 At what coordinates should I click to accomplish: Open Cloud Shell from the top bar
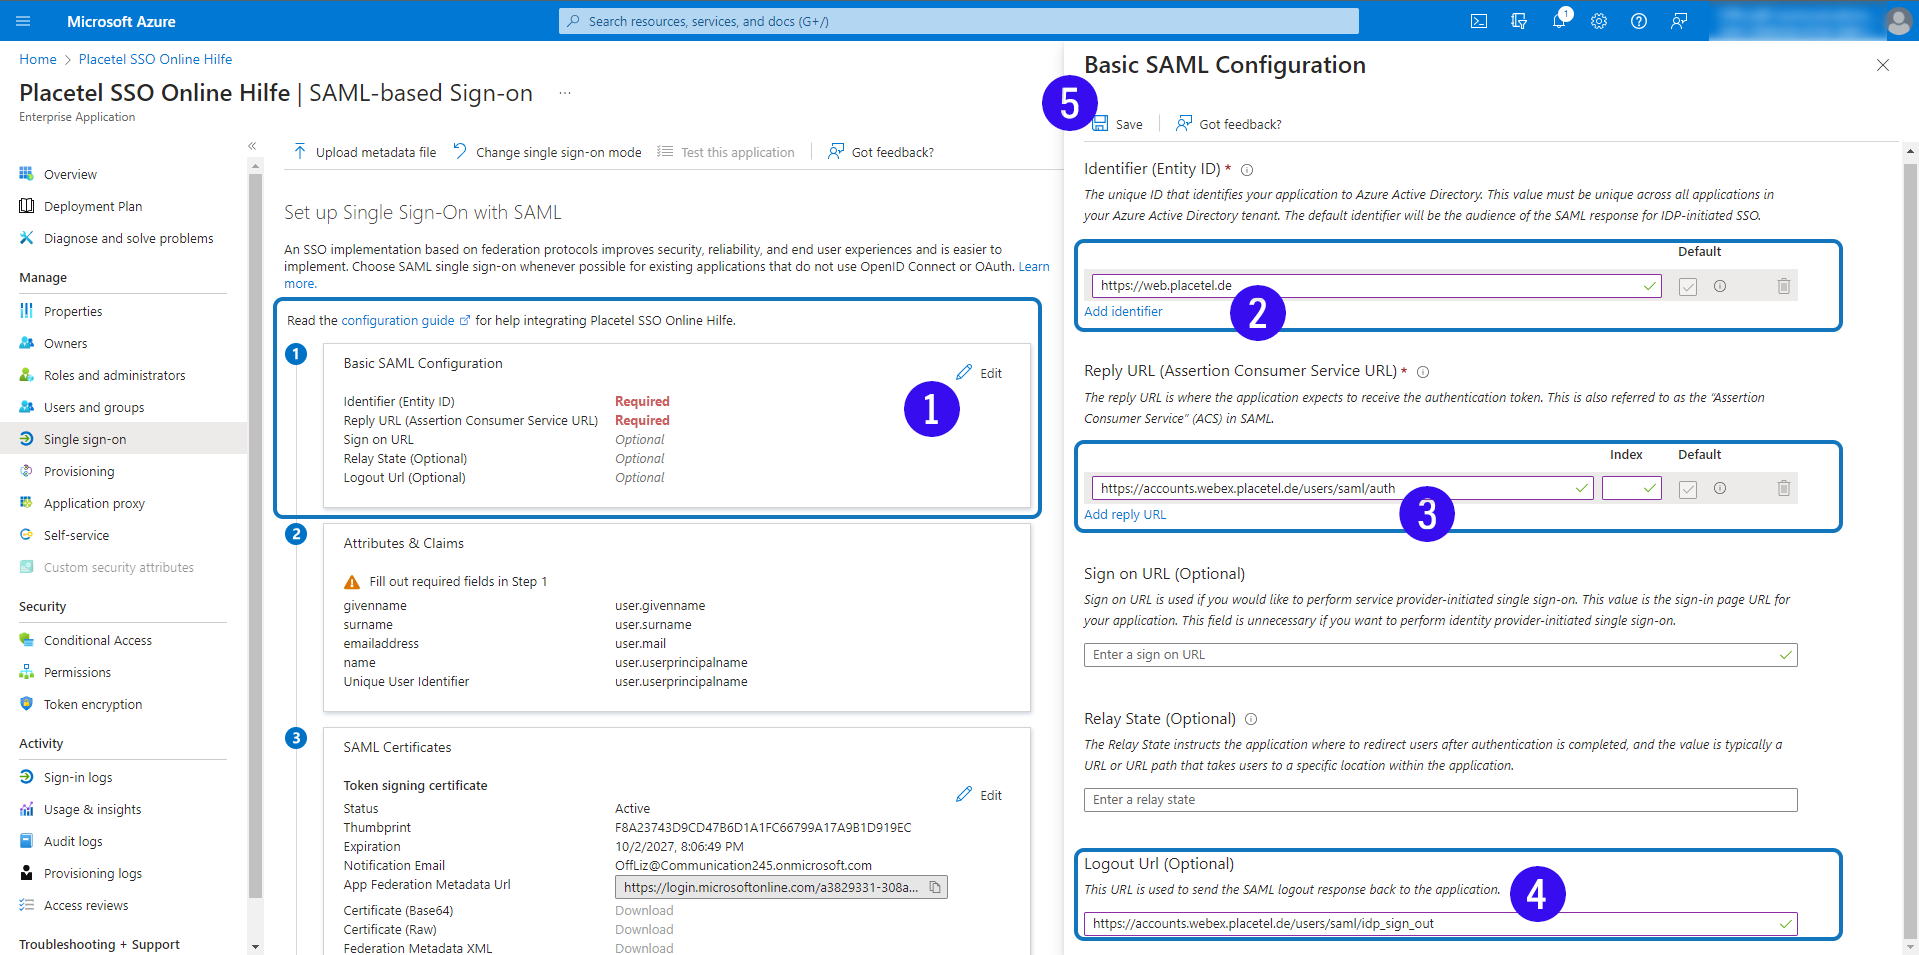click(x=1479, y=21)
